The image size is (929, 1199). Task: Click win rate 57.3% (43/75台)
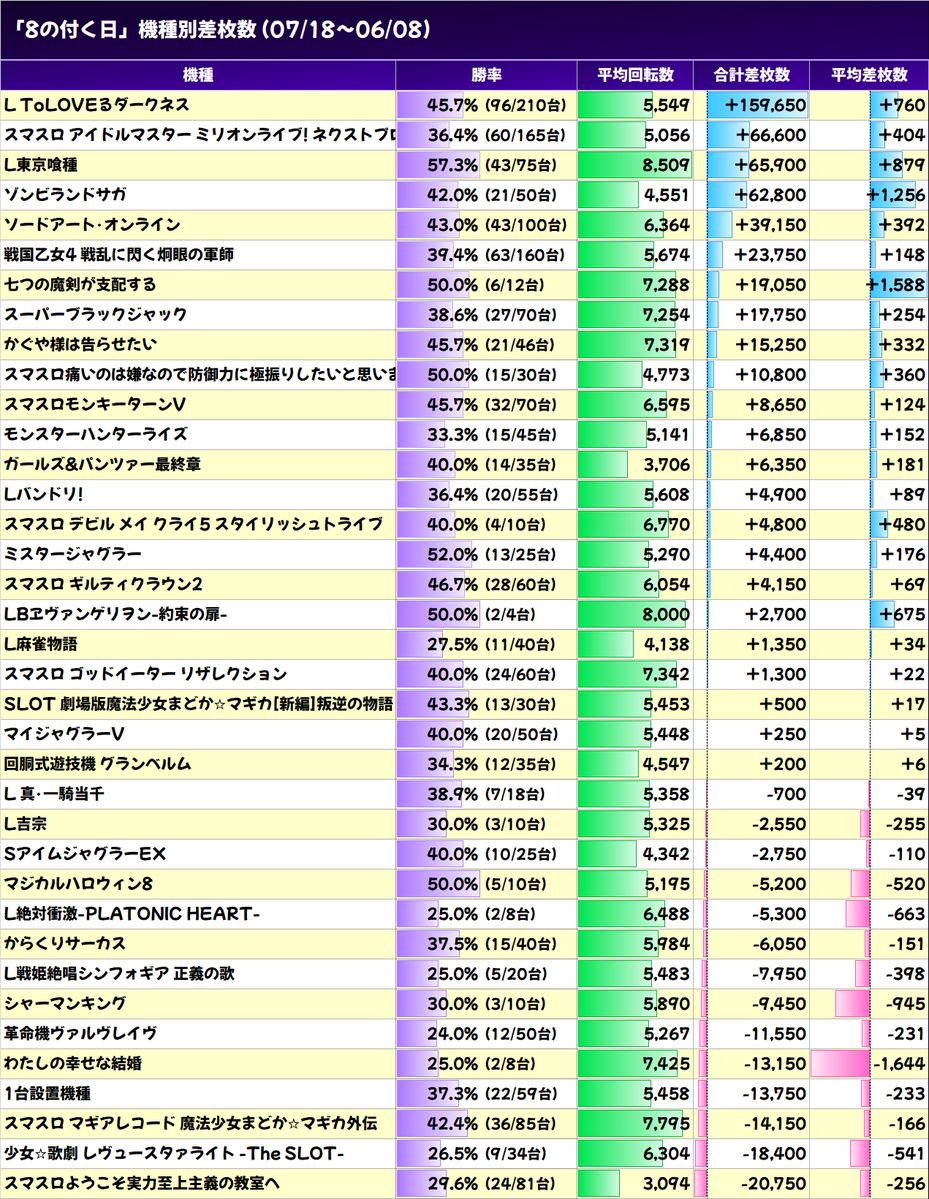point(492,164)
